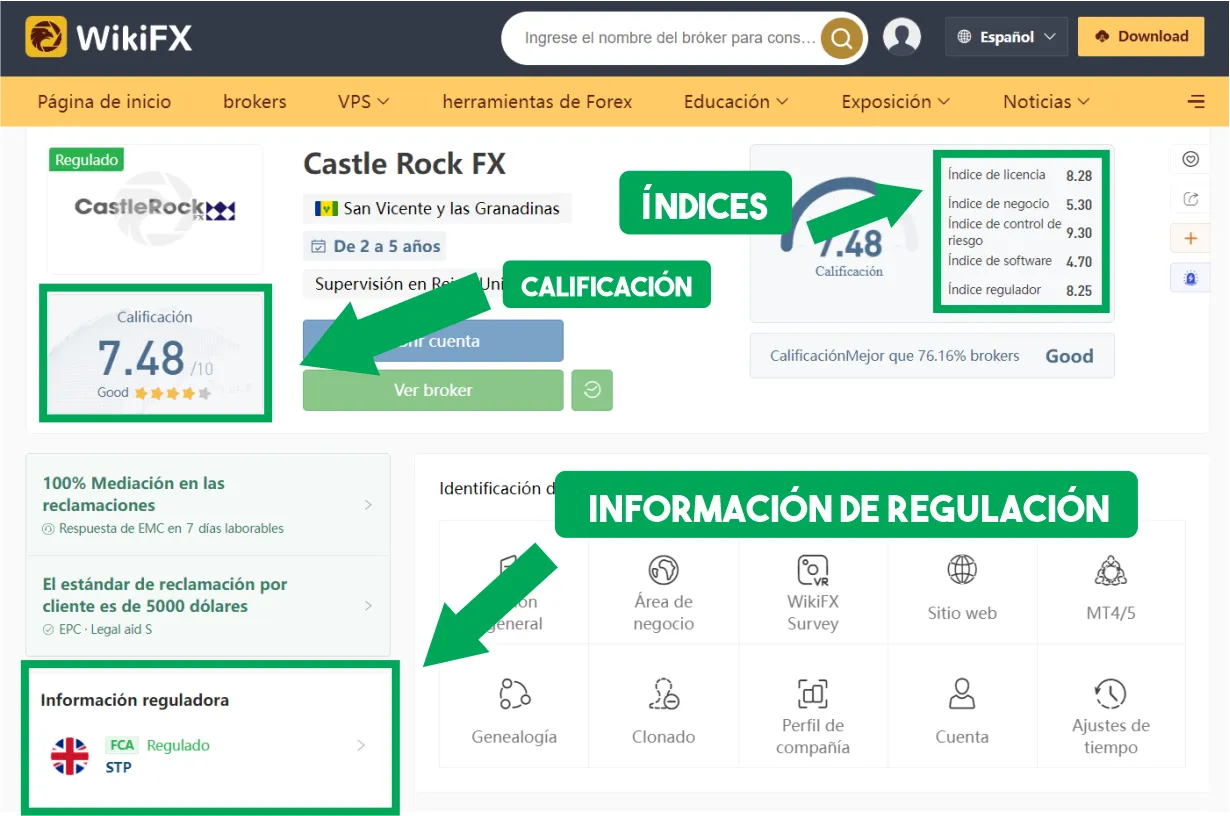Click Respuesta de EMC en 7 días laborables

coord(171,528)
